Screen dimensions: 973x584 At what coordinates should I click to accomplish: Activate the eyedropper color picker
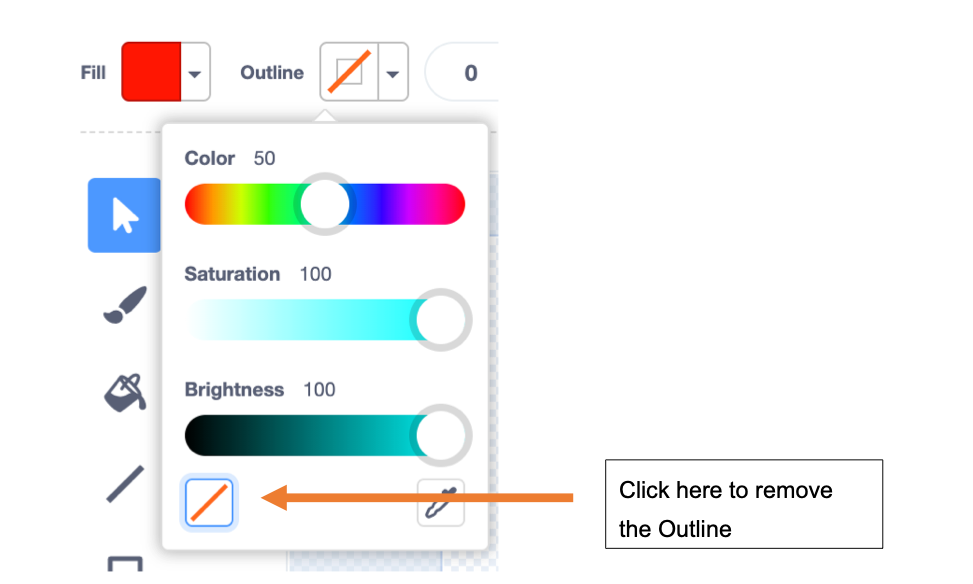[x=441, y=502]
